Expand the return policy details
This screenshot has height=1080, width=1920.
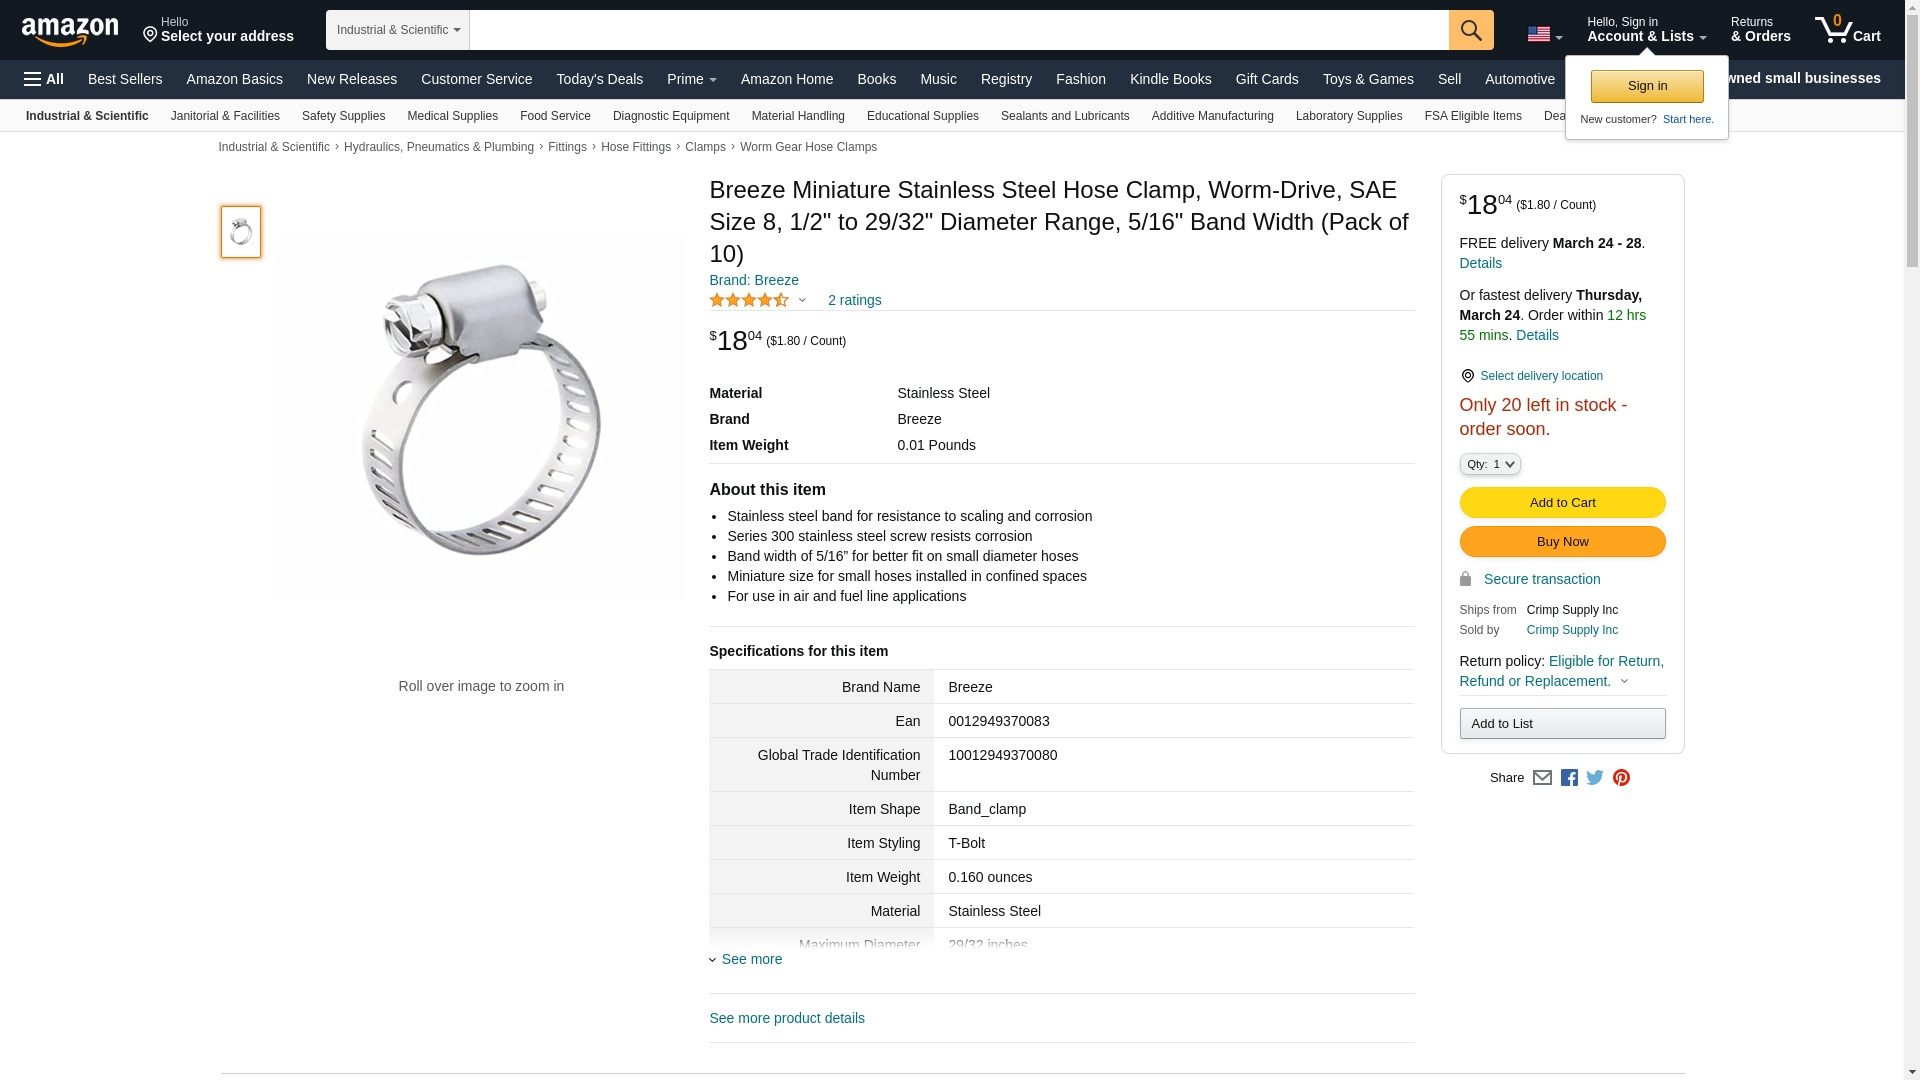[x=1624, y=682]
